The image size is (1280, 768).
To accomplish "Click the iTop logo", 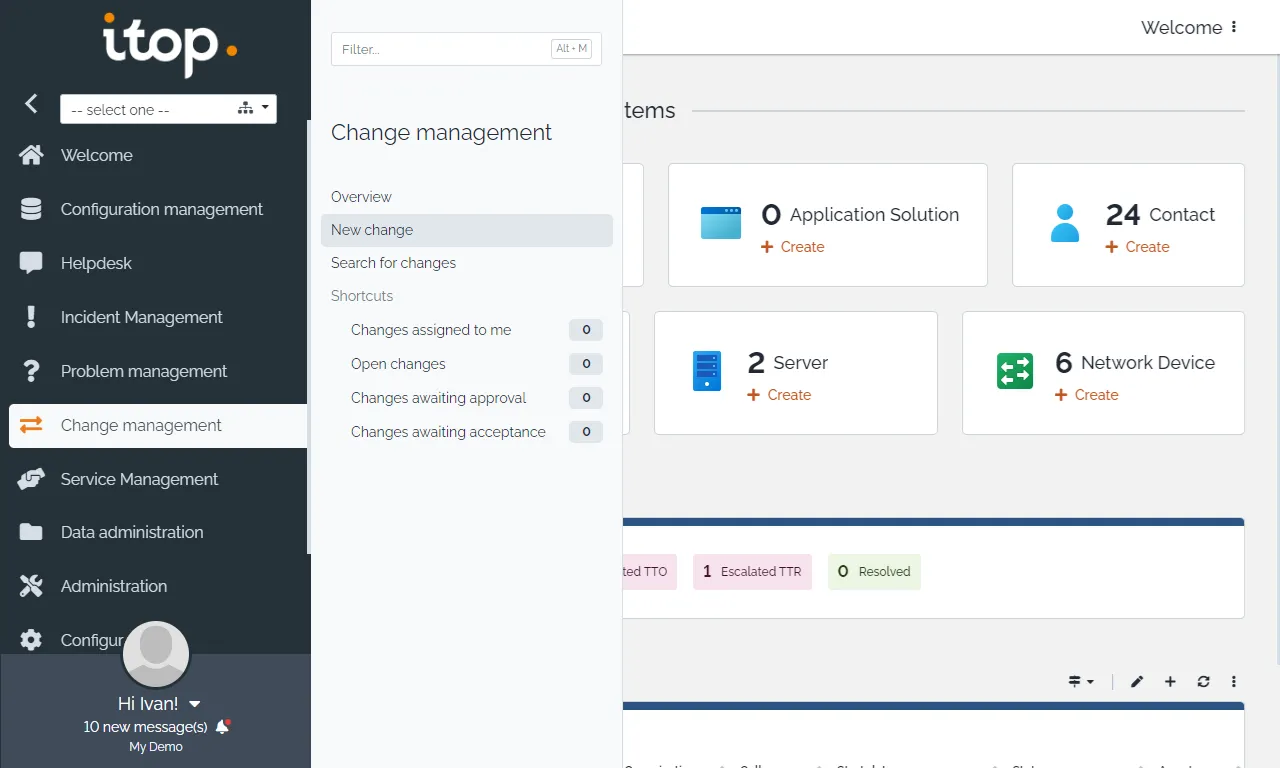I will (170, 45).
